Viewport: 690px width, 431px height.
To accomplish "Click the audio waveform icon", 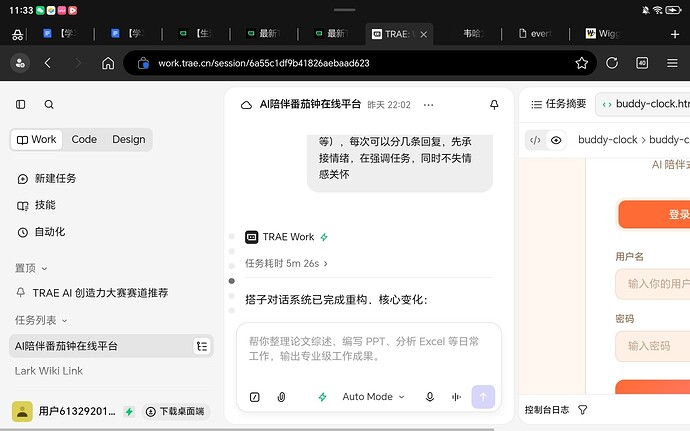I will (x=456, y=397).
